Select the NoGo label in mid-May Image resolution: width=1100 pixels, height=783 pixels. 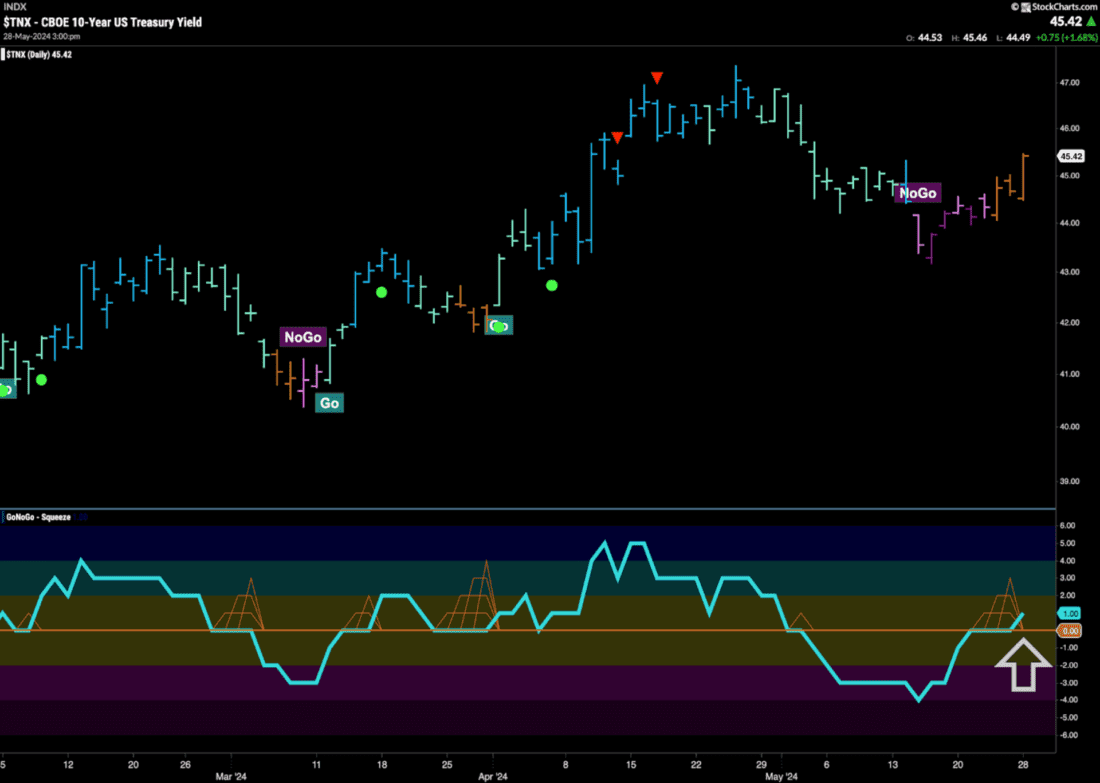click(x=918, y=192)
